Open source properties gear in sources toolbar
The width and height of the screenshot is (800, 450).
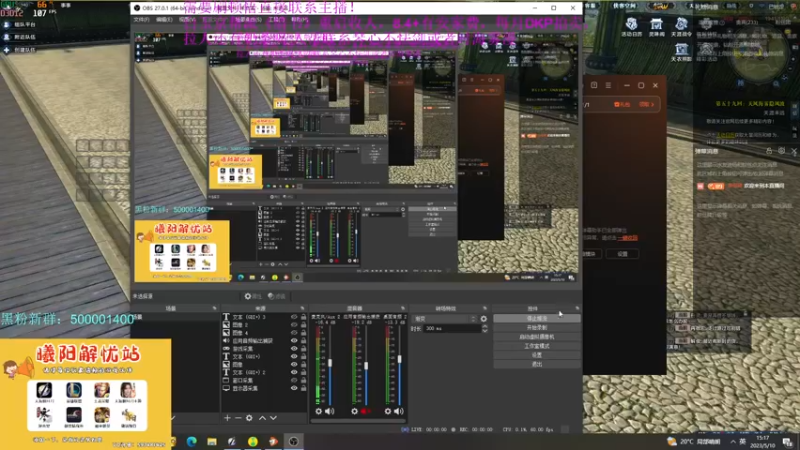tap(249, 418)
